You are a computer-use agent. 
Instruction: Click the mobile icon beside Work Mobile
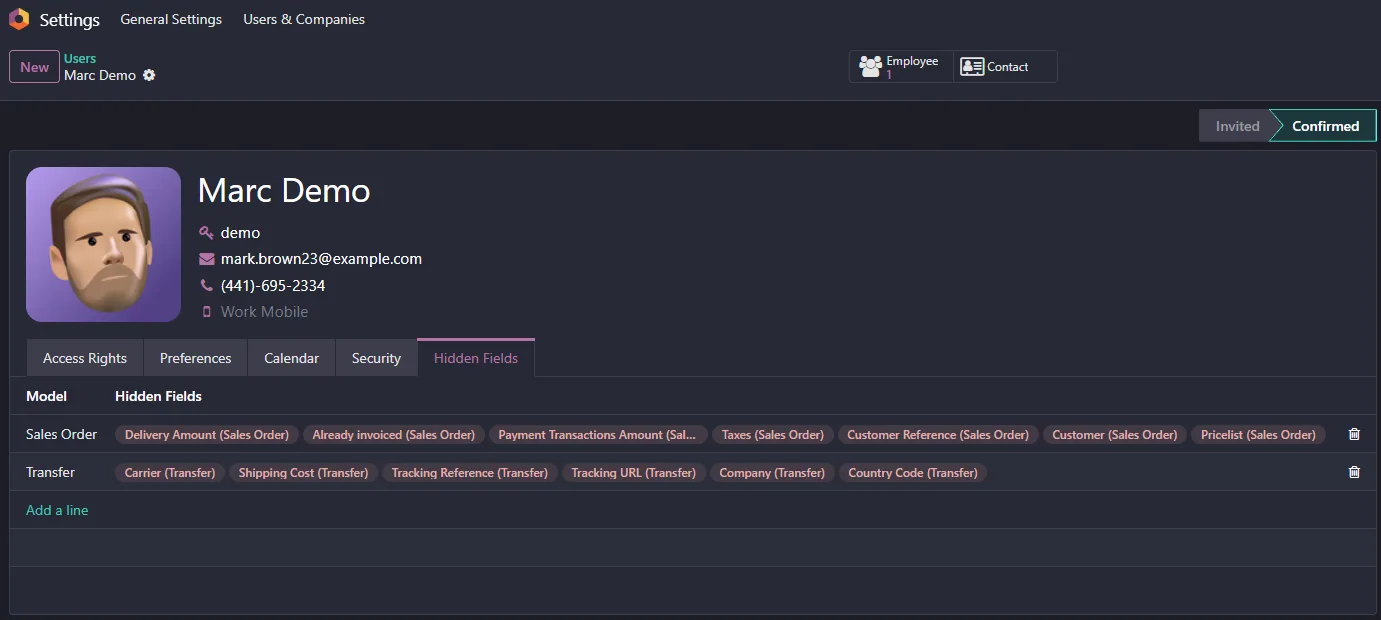(x=207, y=312)
